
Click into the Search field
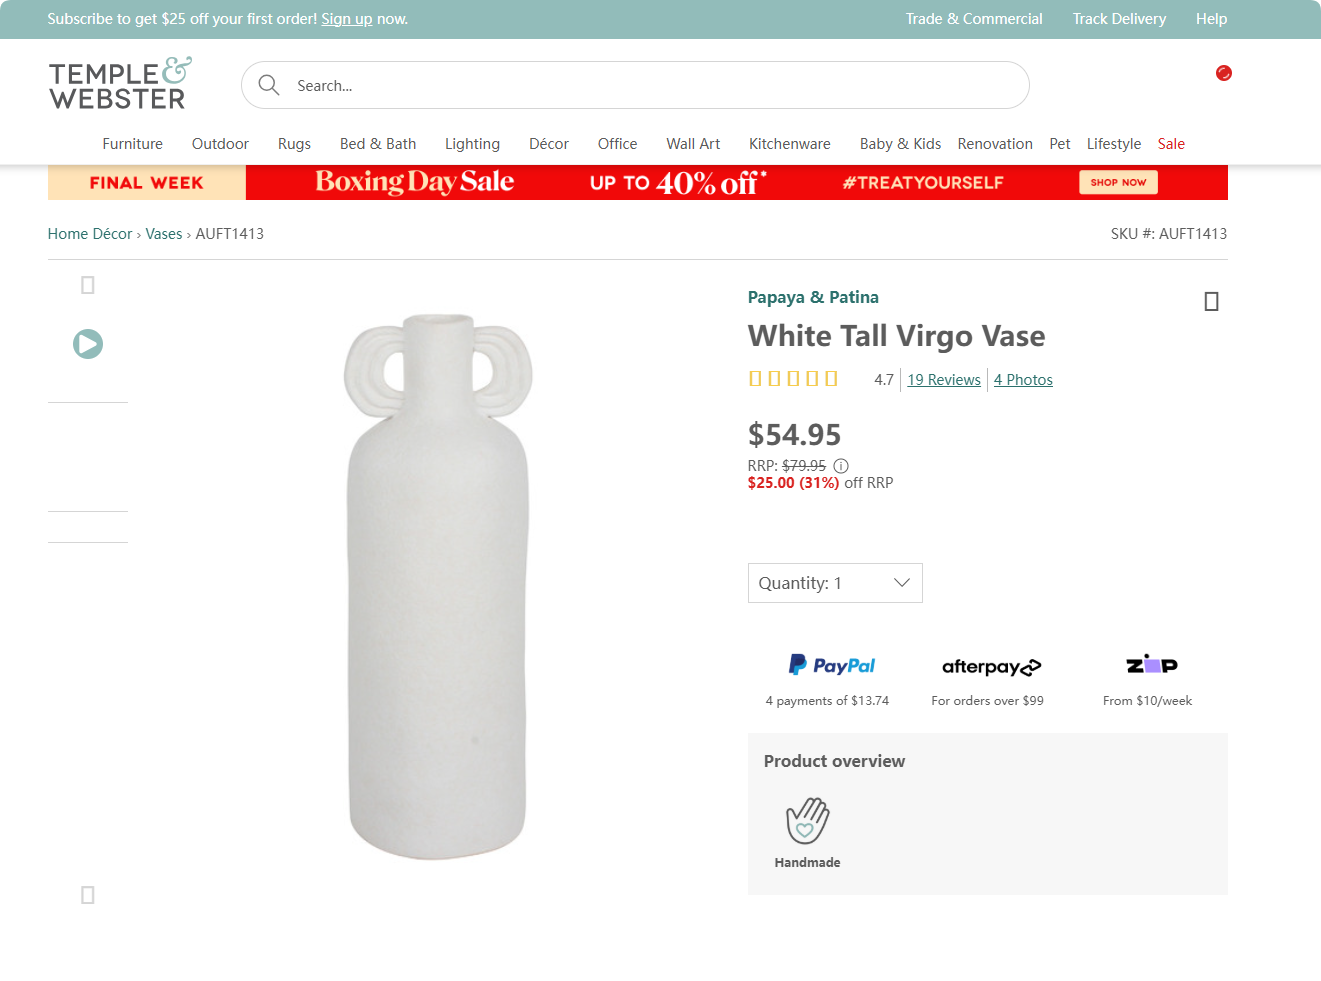(x=650, y=86)
